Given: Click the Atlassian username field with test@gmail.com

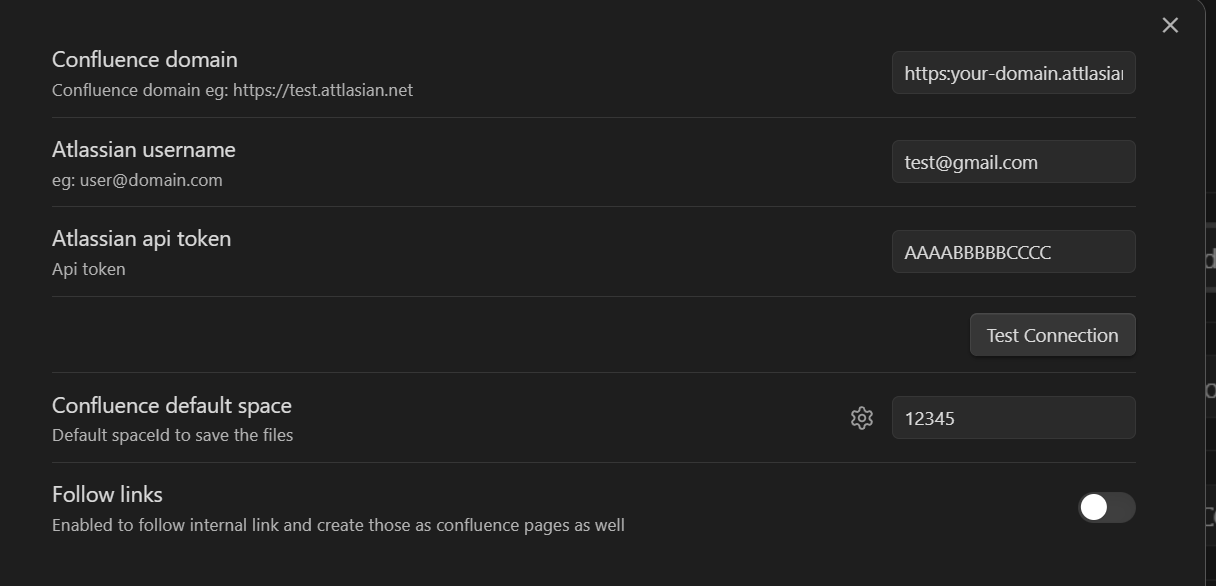Looking at the screenshot, I should coord(1013,162).
